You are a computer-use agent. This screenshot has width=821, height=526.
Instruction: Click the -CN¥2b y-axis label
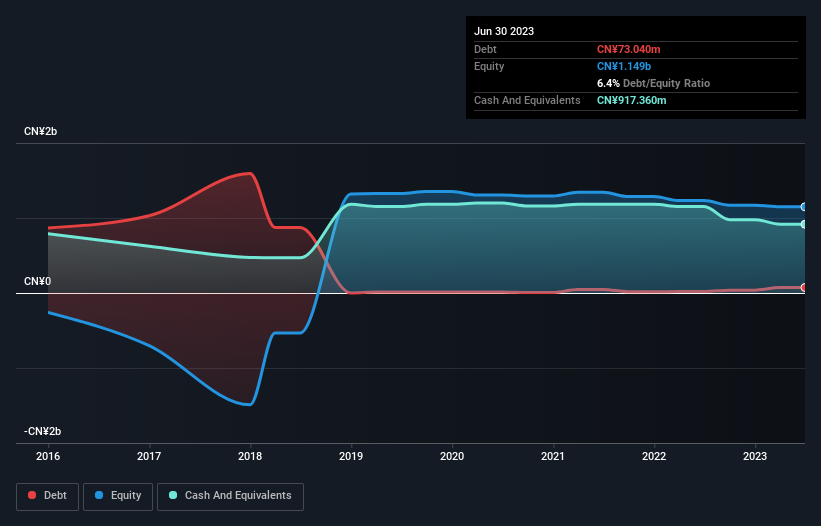(42, 431)
